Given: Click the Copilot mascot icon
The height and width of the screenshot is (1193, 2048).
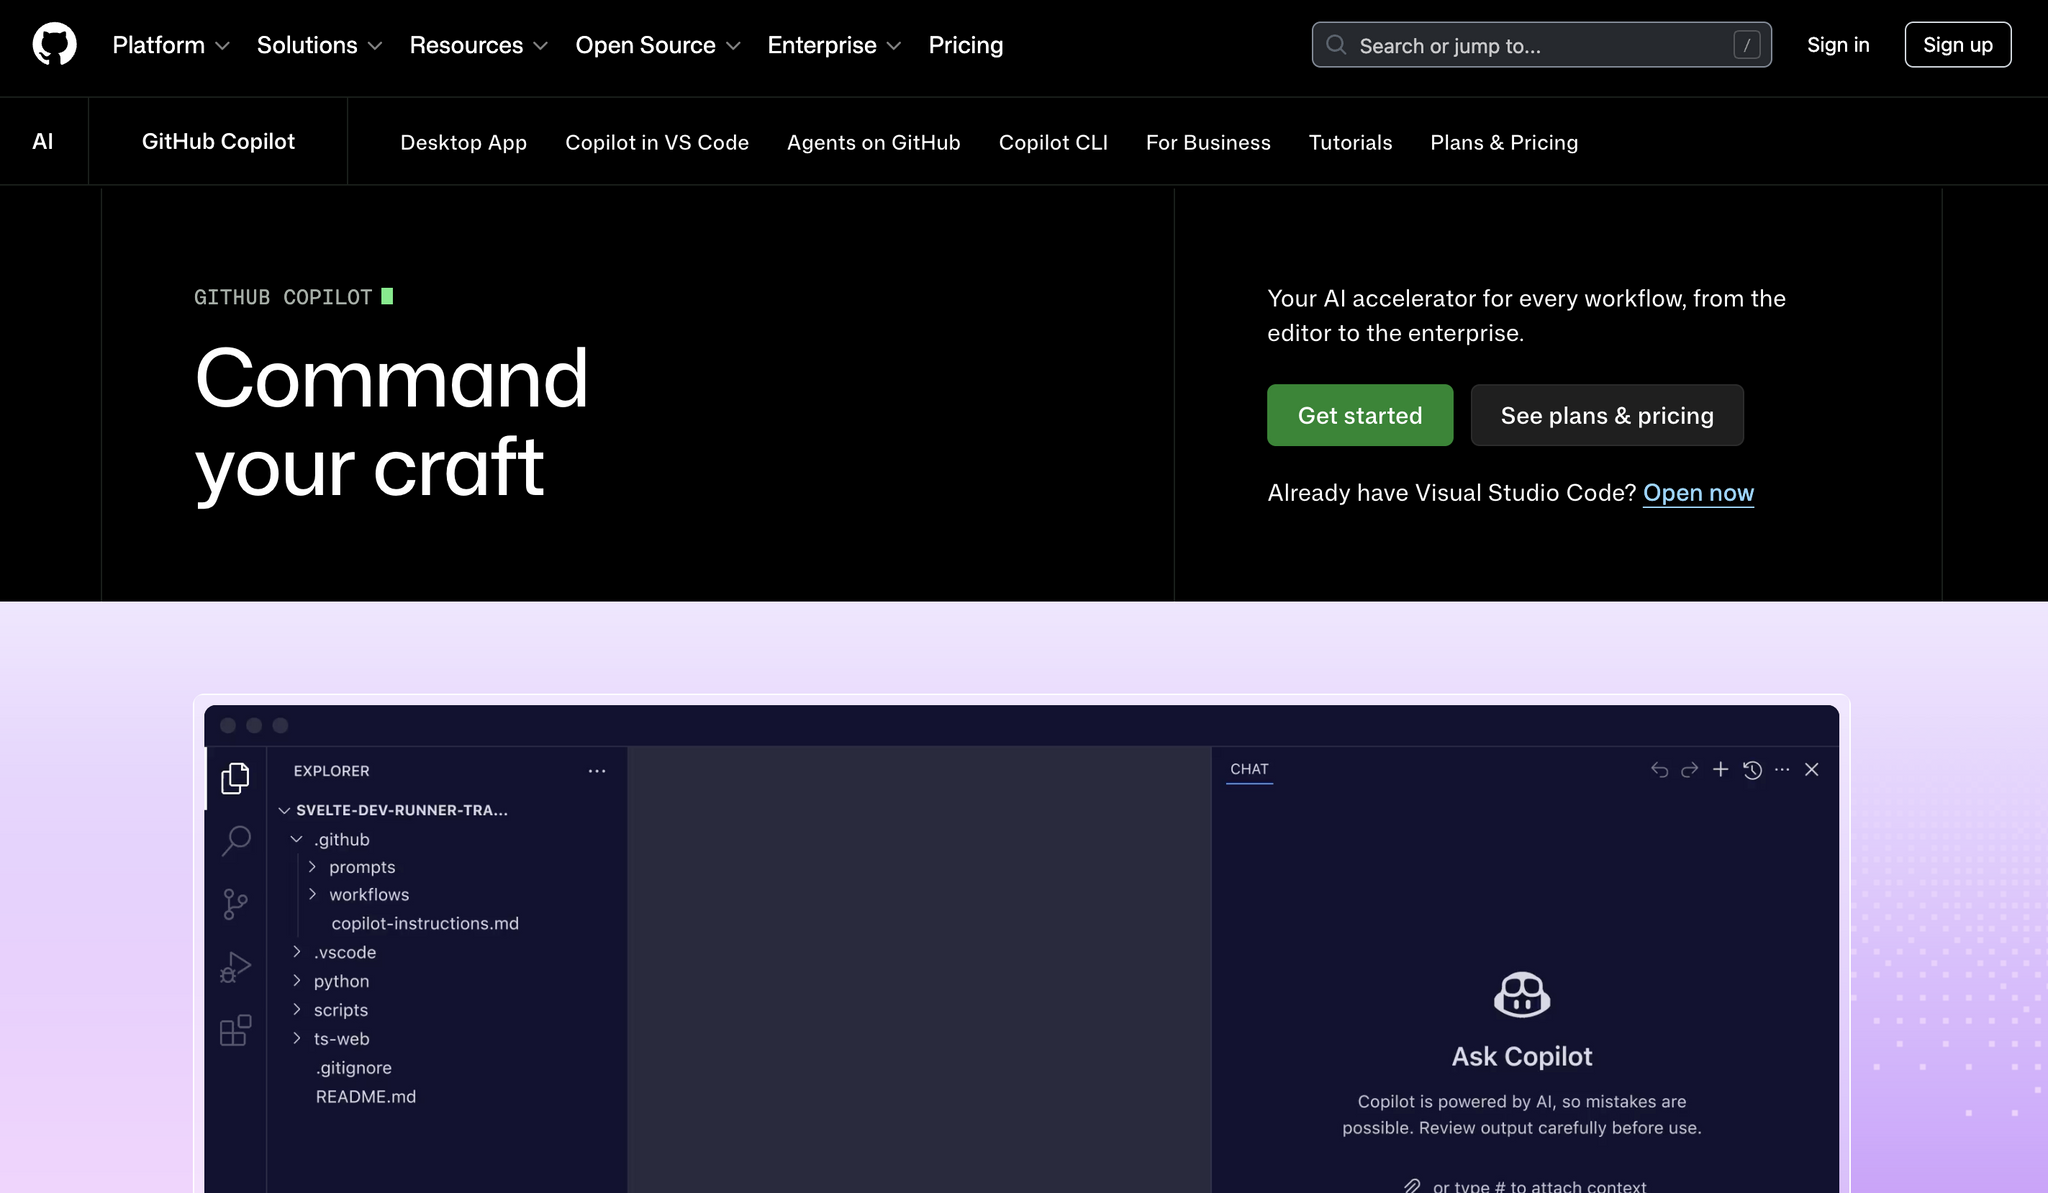Looking at the screenshot, I should 1522,994.
